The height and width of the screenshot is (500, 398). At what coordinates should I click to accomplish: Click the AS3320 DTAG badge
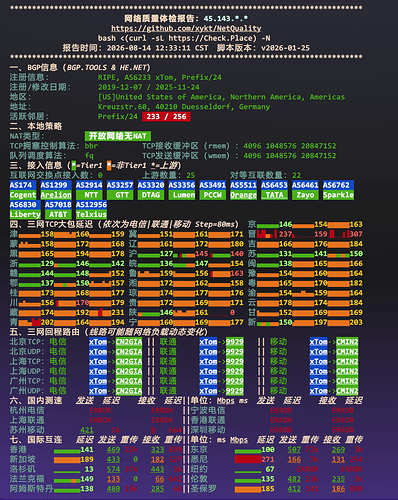[x=151, y=190]
